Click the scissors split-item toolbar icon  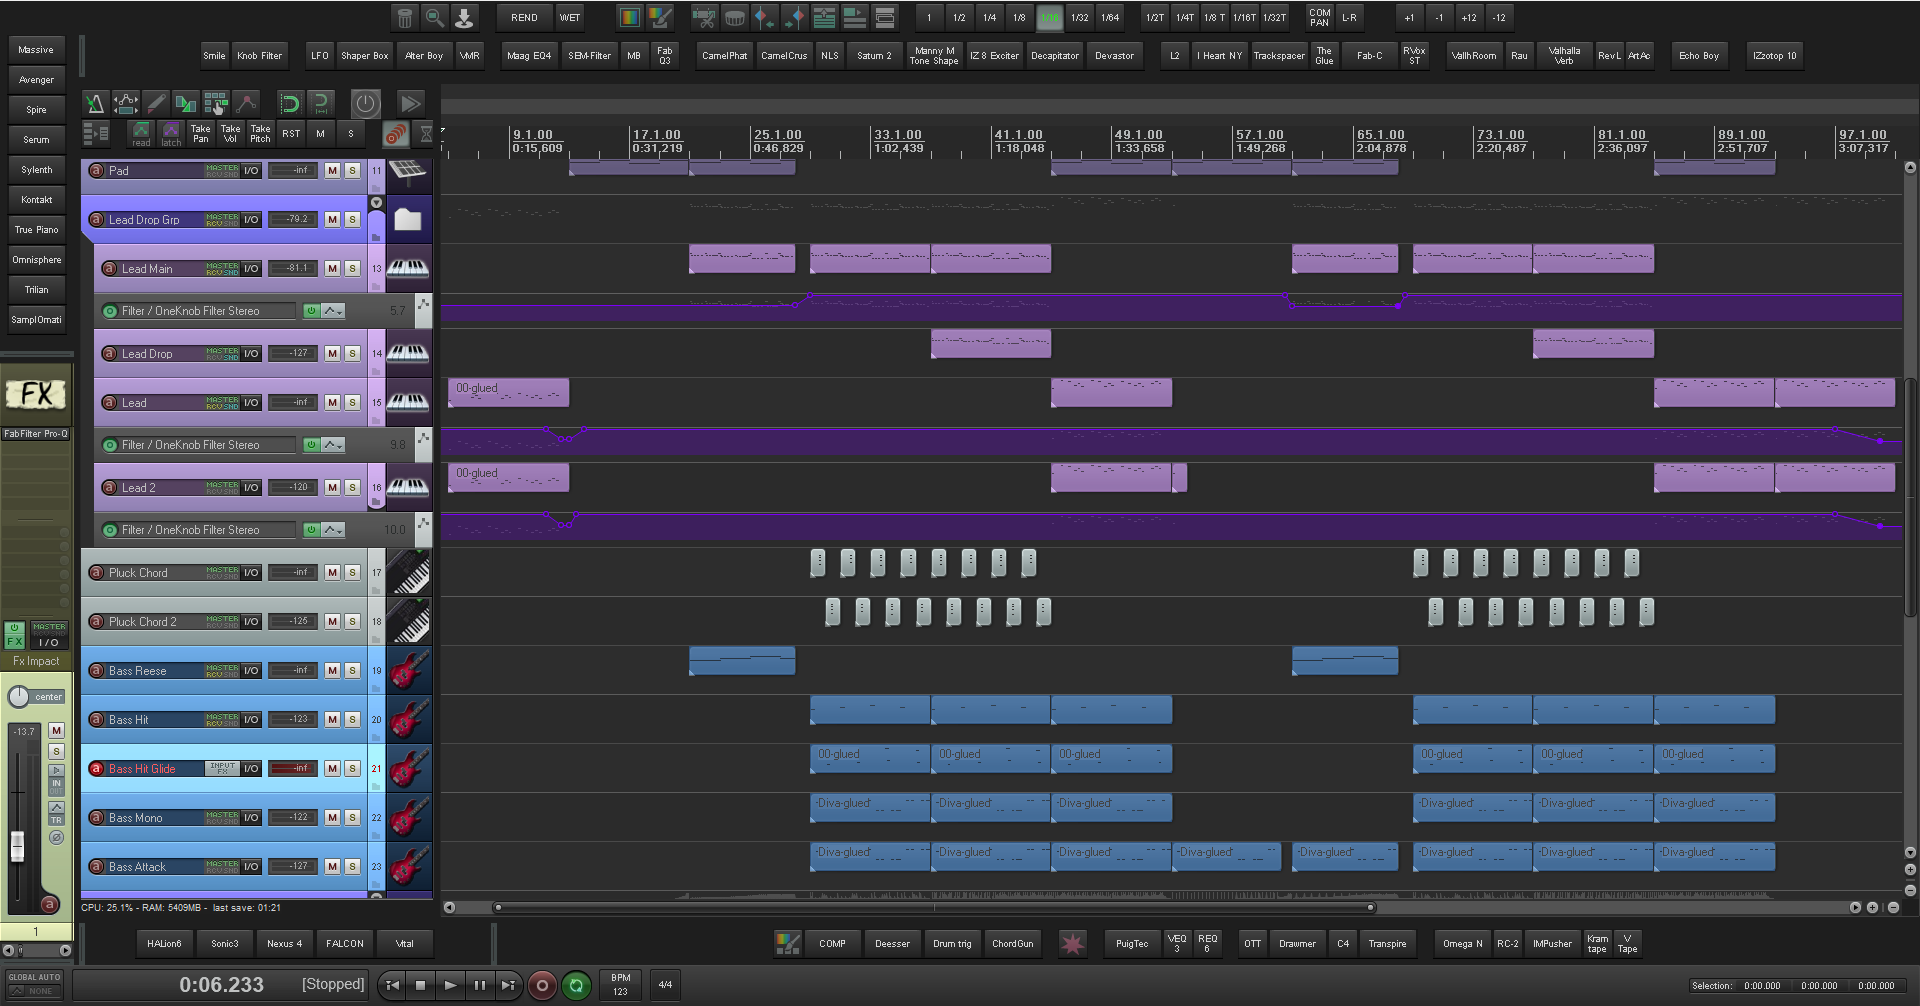pyautogui.click(x=704, y=17)
